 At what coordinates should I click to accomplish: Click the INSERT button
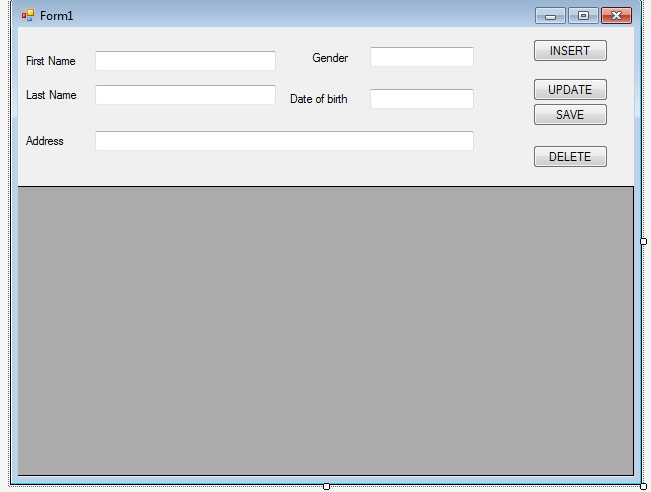click(x=570, y=51)
